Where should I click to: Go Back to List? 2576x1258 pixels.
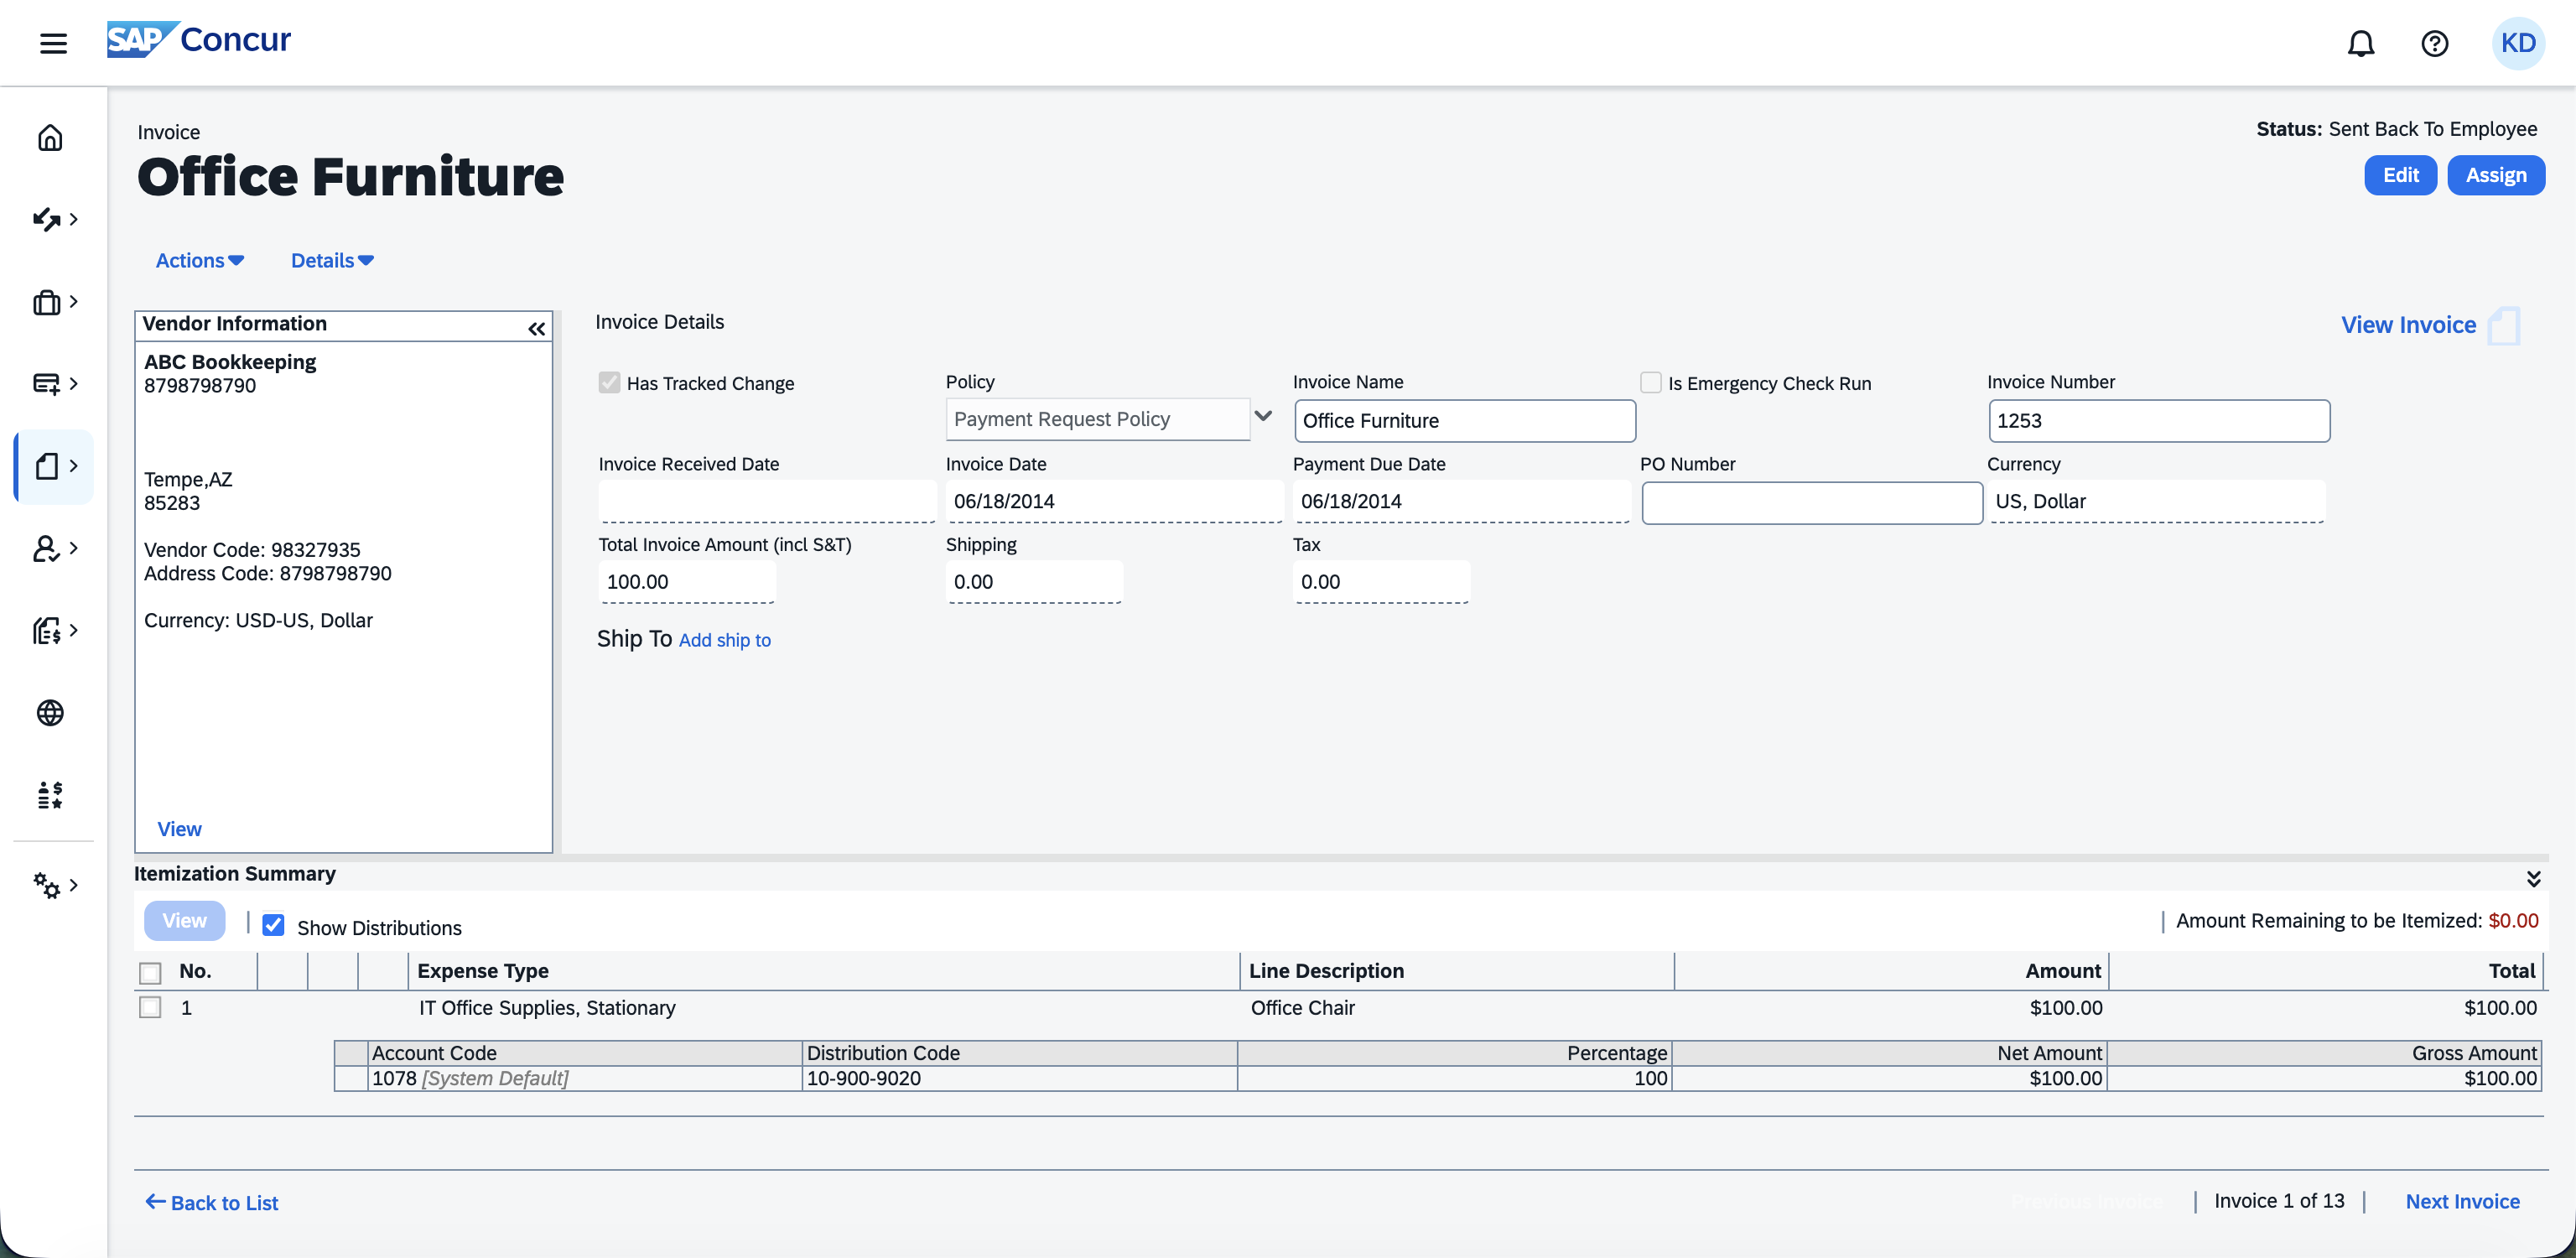point(212,1202)
